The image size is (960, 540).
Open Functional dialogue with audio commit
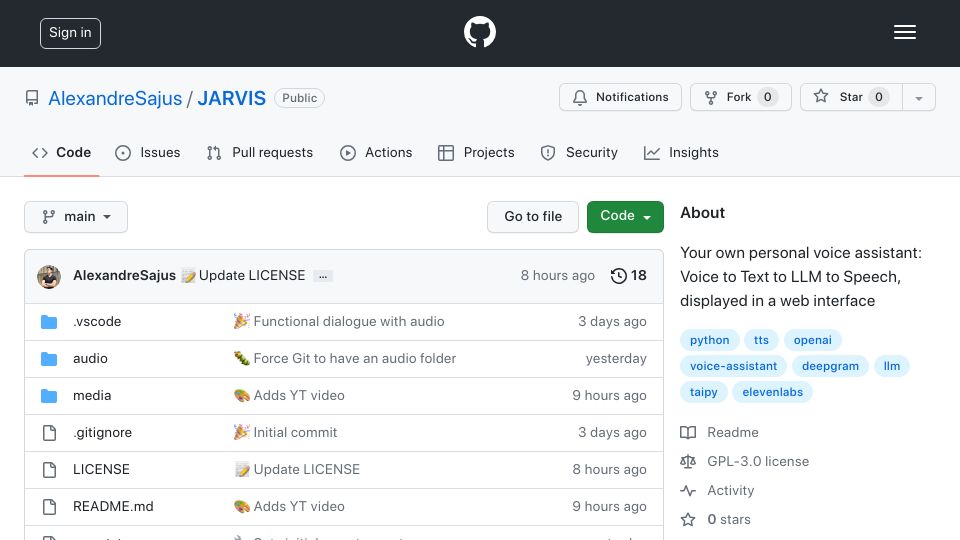pyautogui.click(x=349, y=321)
